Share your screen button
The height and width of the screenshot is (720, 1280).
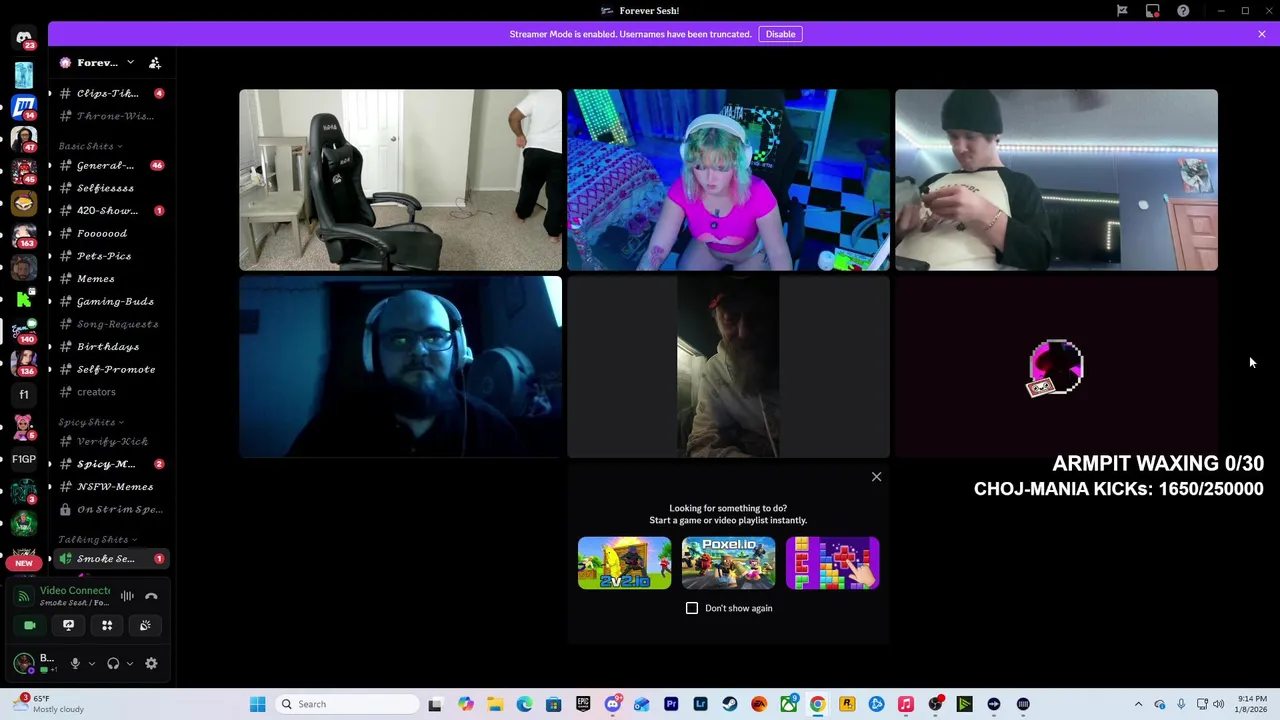(68, 625)
